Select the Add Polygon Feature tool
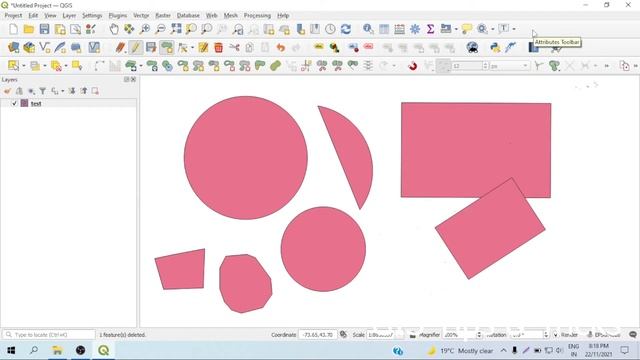 (x=167, y=47)
